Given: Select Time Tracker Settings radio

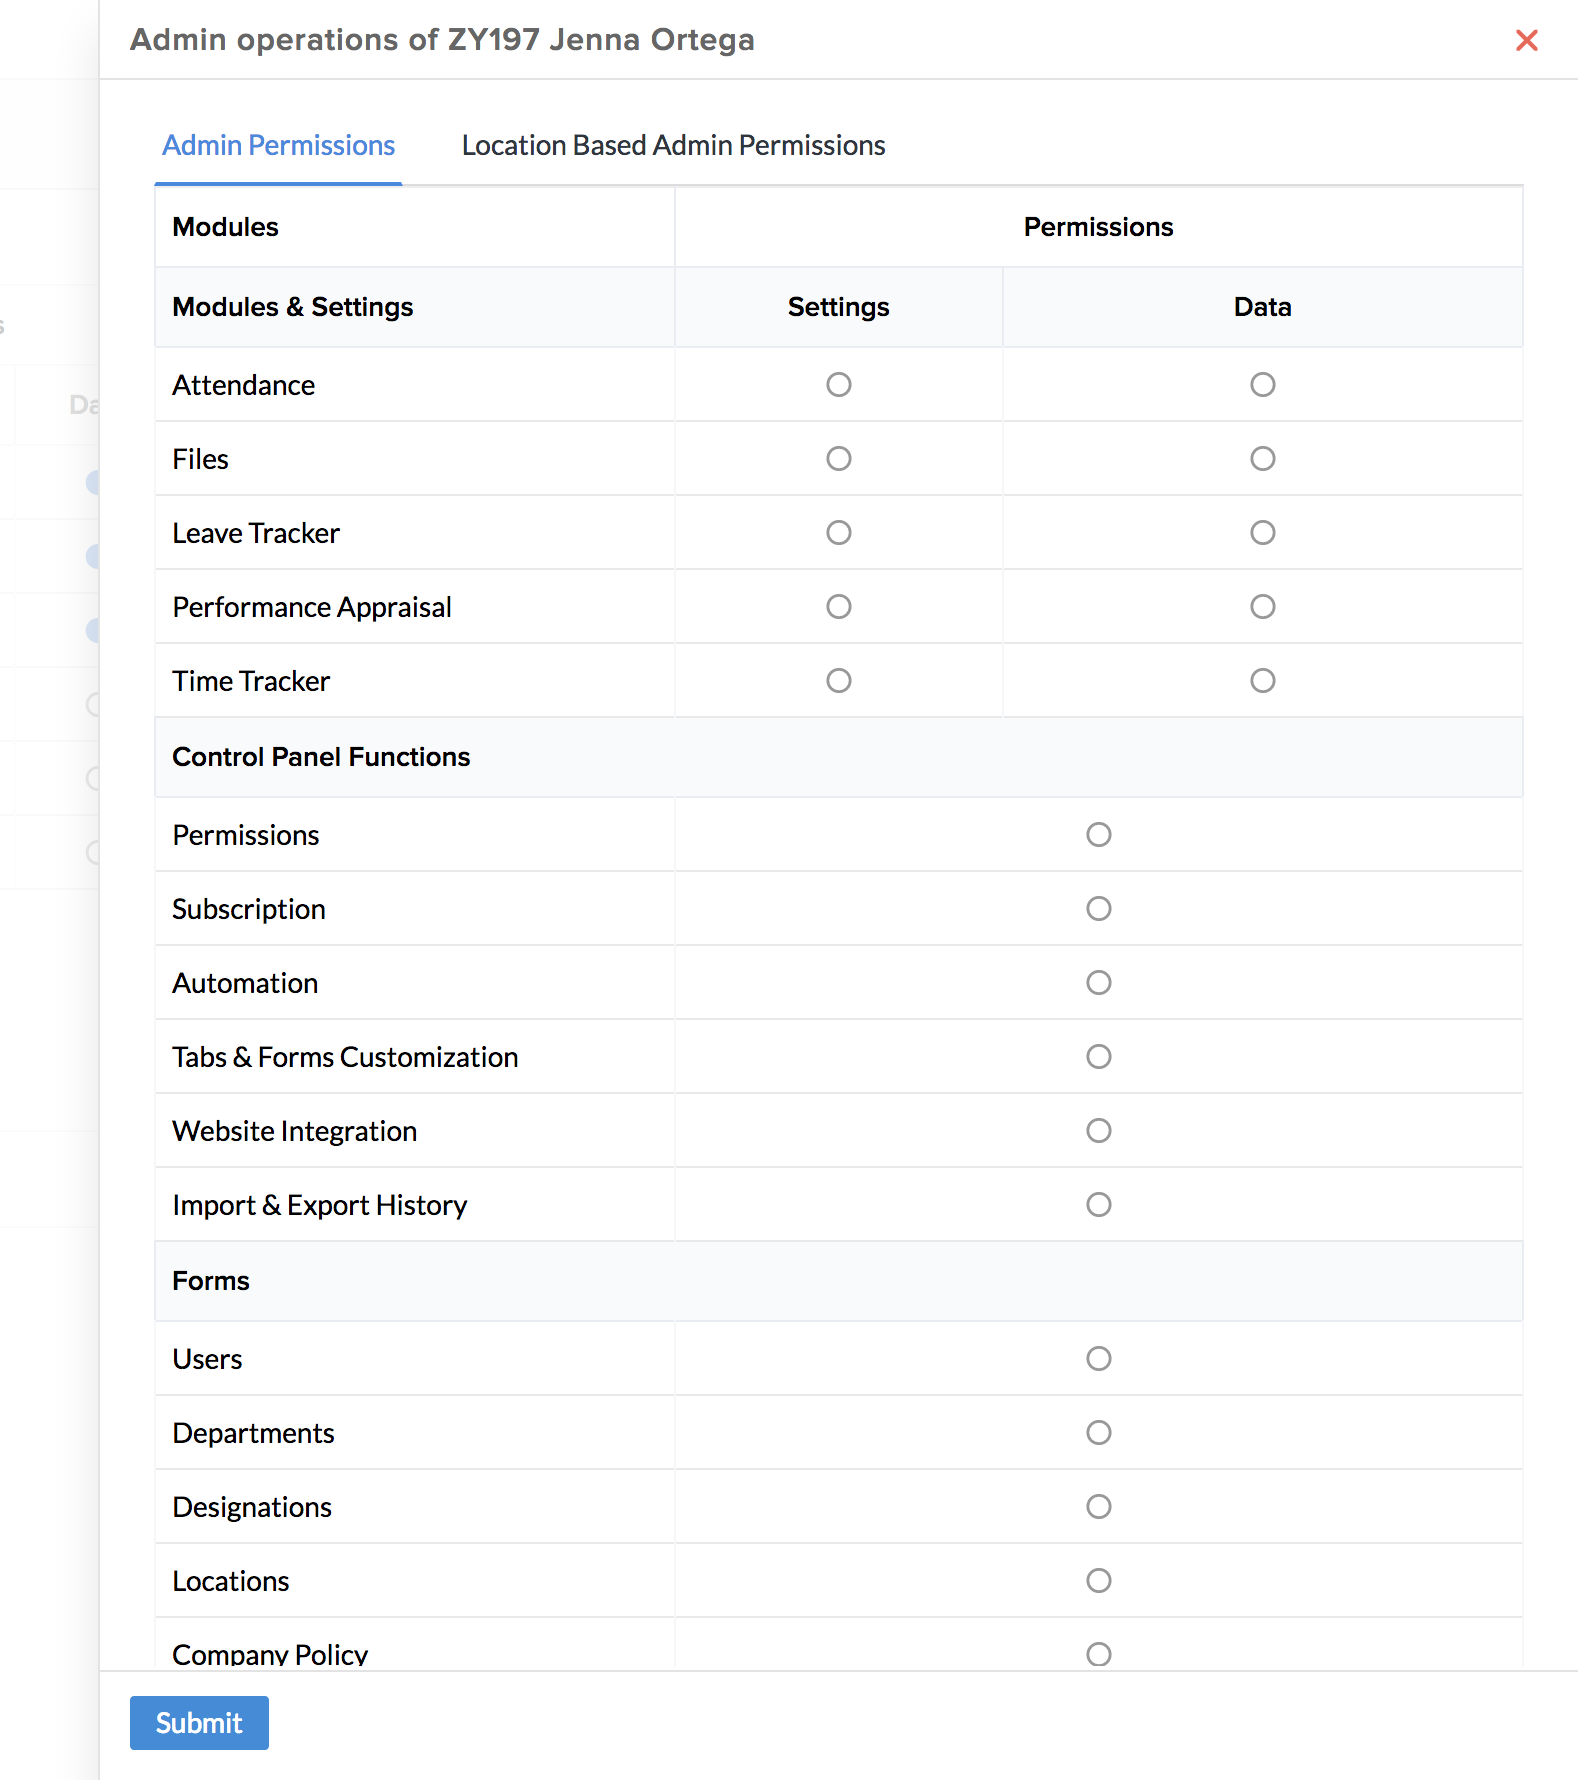Looking at the screenshot, I should pyautogui.click(x=839, y=681).
